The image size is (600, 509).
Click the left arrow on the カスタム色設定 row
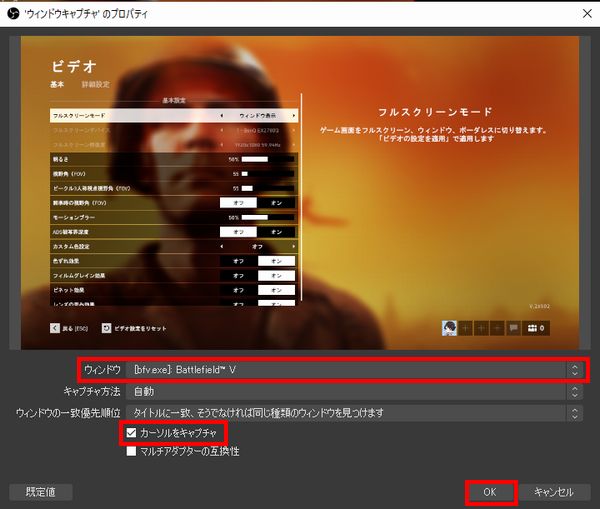pos(222,246)
